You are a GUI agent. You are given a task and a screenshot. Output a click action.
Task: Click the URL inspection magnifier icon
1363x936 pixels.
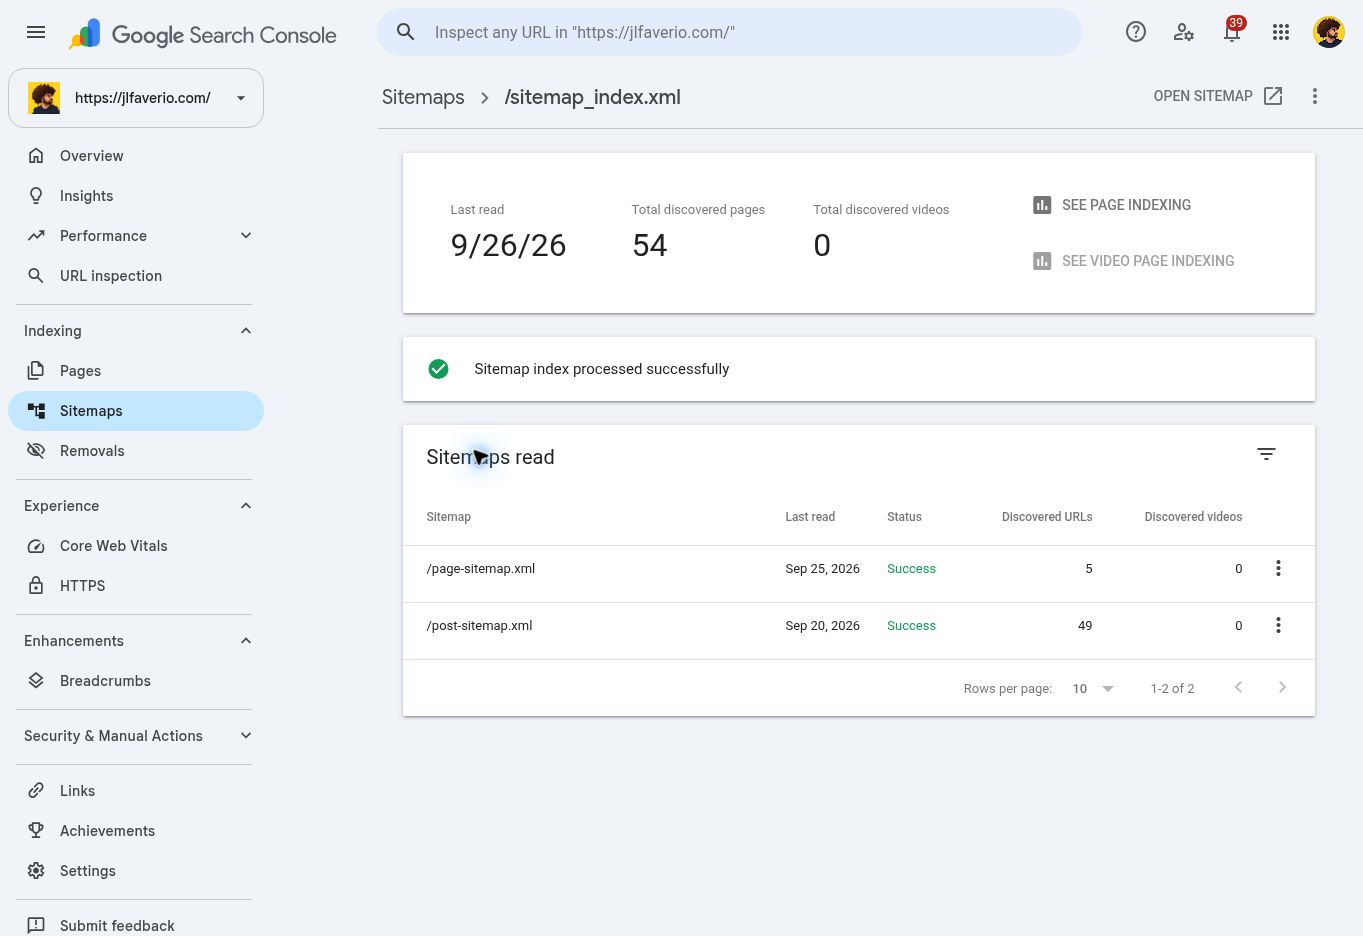click(36, 275)
